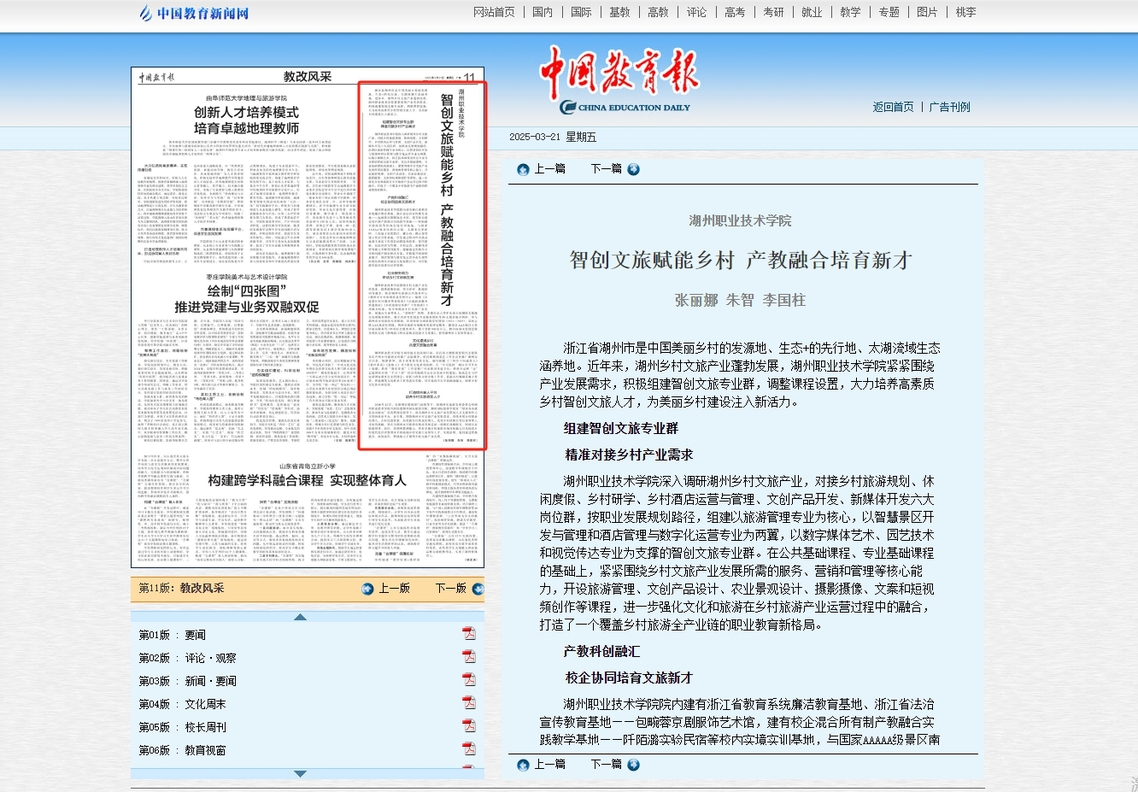Click the 下一篇 arrow icon below the article

pyautogui.click(x=634, y=764)
